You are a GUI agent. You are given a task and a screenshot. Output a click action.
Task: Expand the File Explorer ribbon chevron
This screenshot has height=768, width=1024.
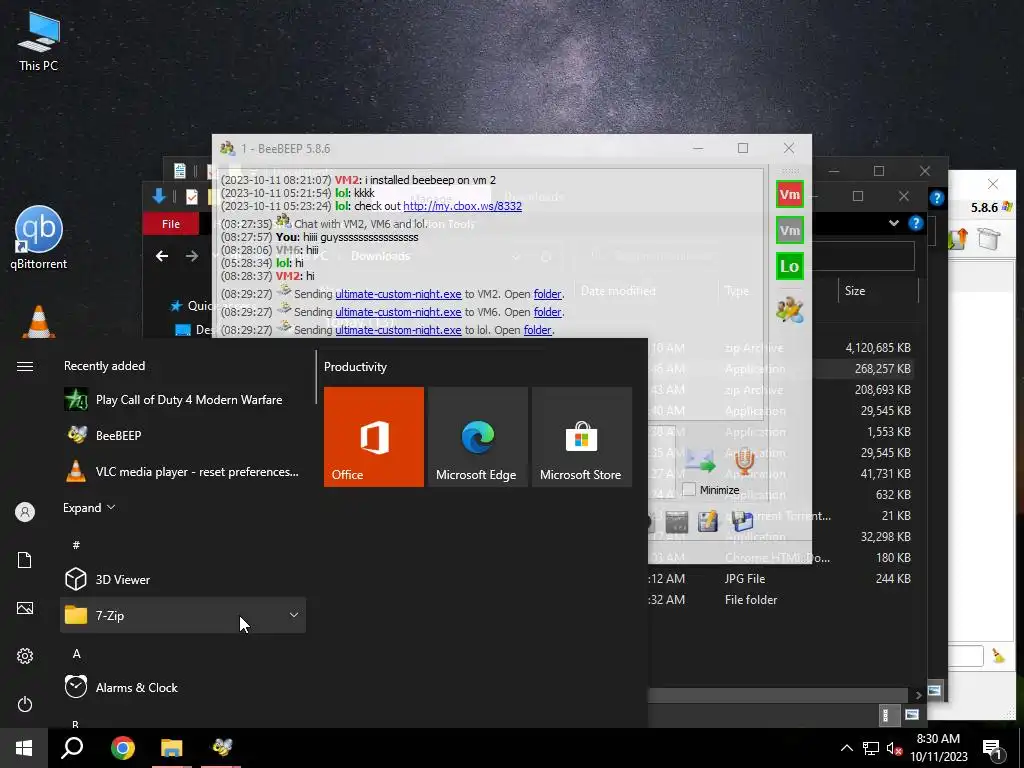[893, 223]
